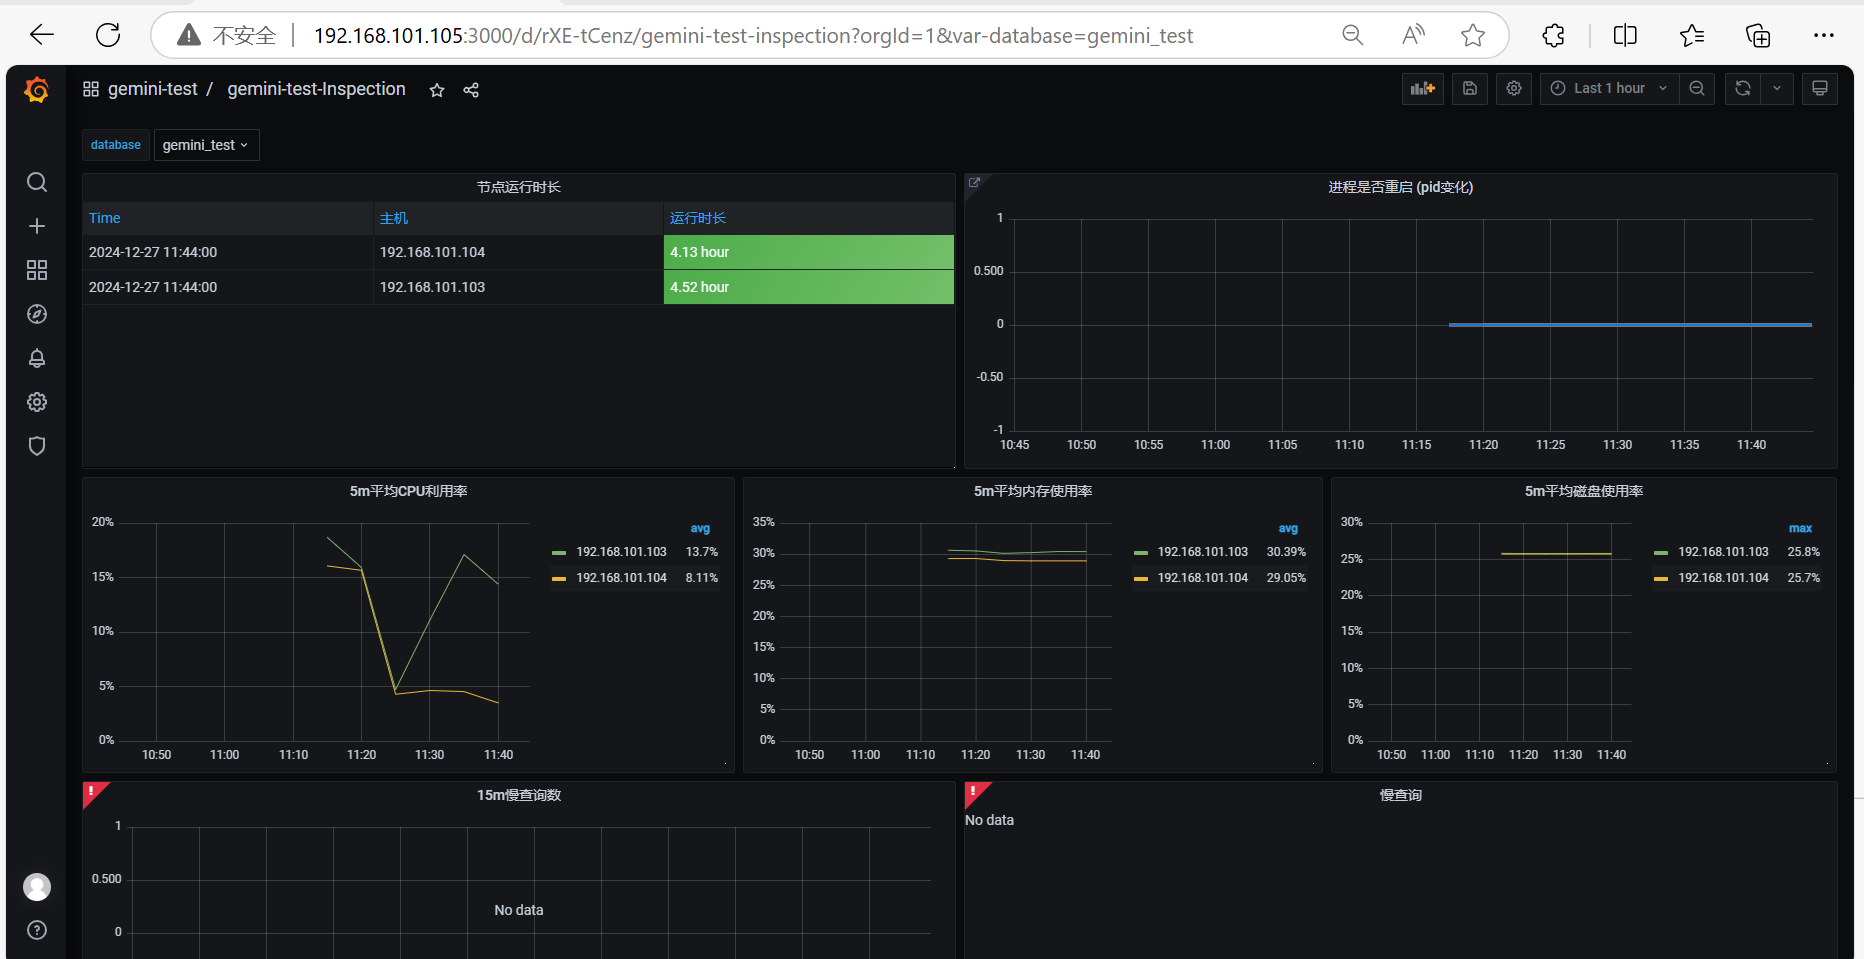The width and height of the screenshot is (1864, 959).
Task: Change color of 192.168.101.103 CPU series swatch
Action: 559,553
